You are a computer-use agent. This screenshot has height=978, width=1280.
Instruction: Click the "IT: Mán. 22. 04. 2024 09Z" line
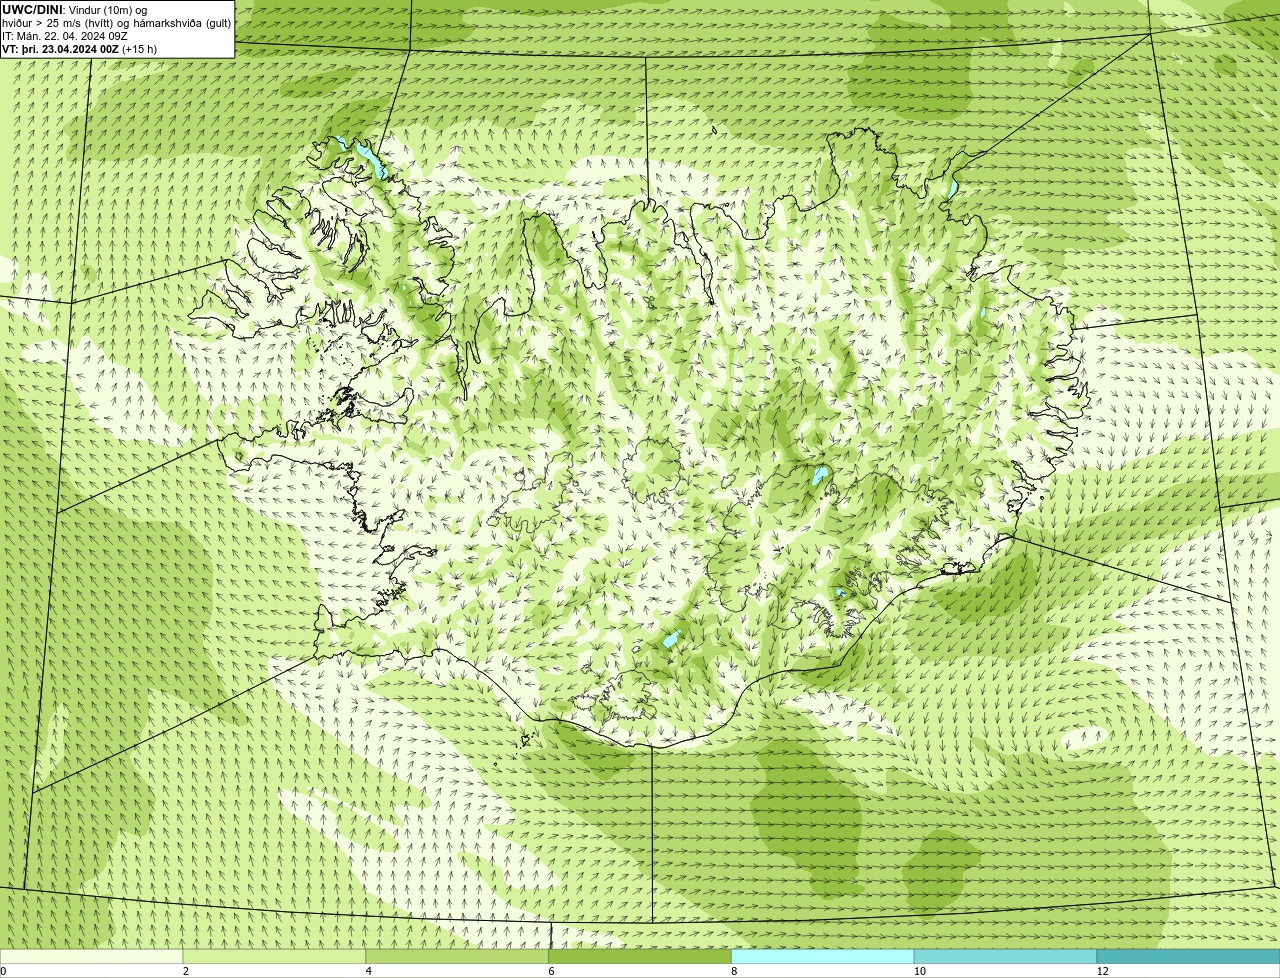pyautogui.click(x=65, y=36)
